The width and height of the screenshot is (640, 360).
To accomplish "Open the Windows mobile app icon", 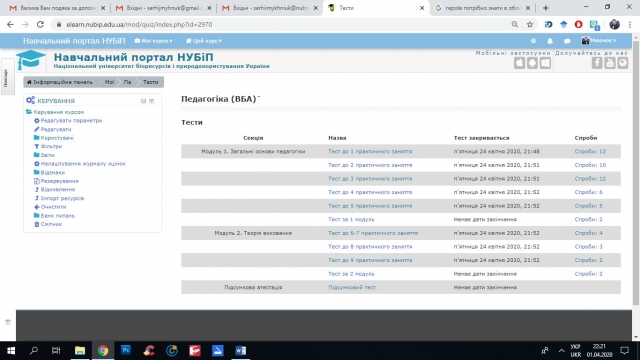I will [x=545, y=63].
